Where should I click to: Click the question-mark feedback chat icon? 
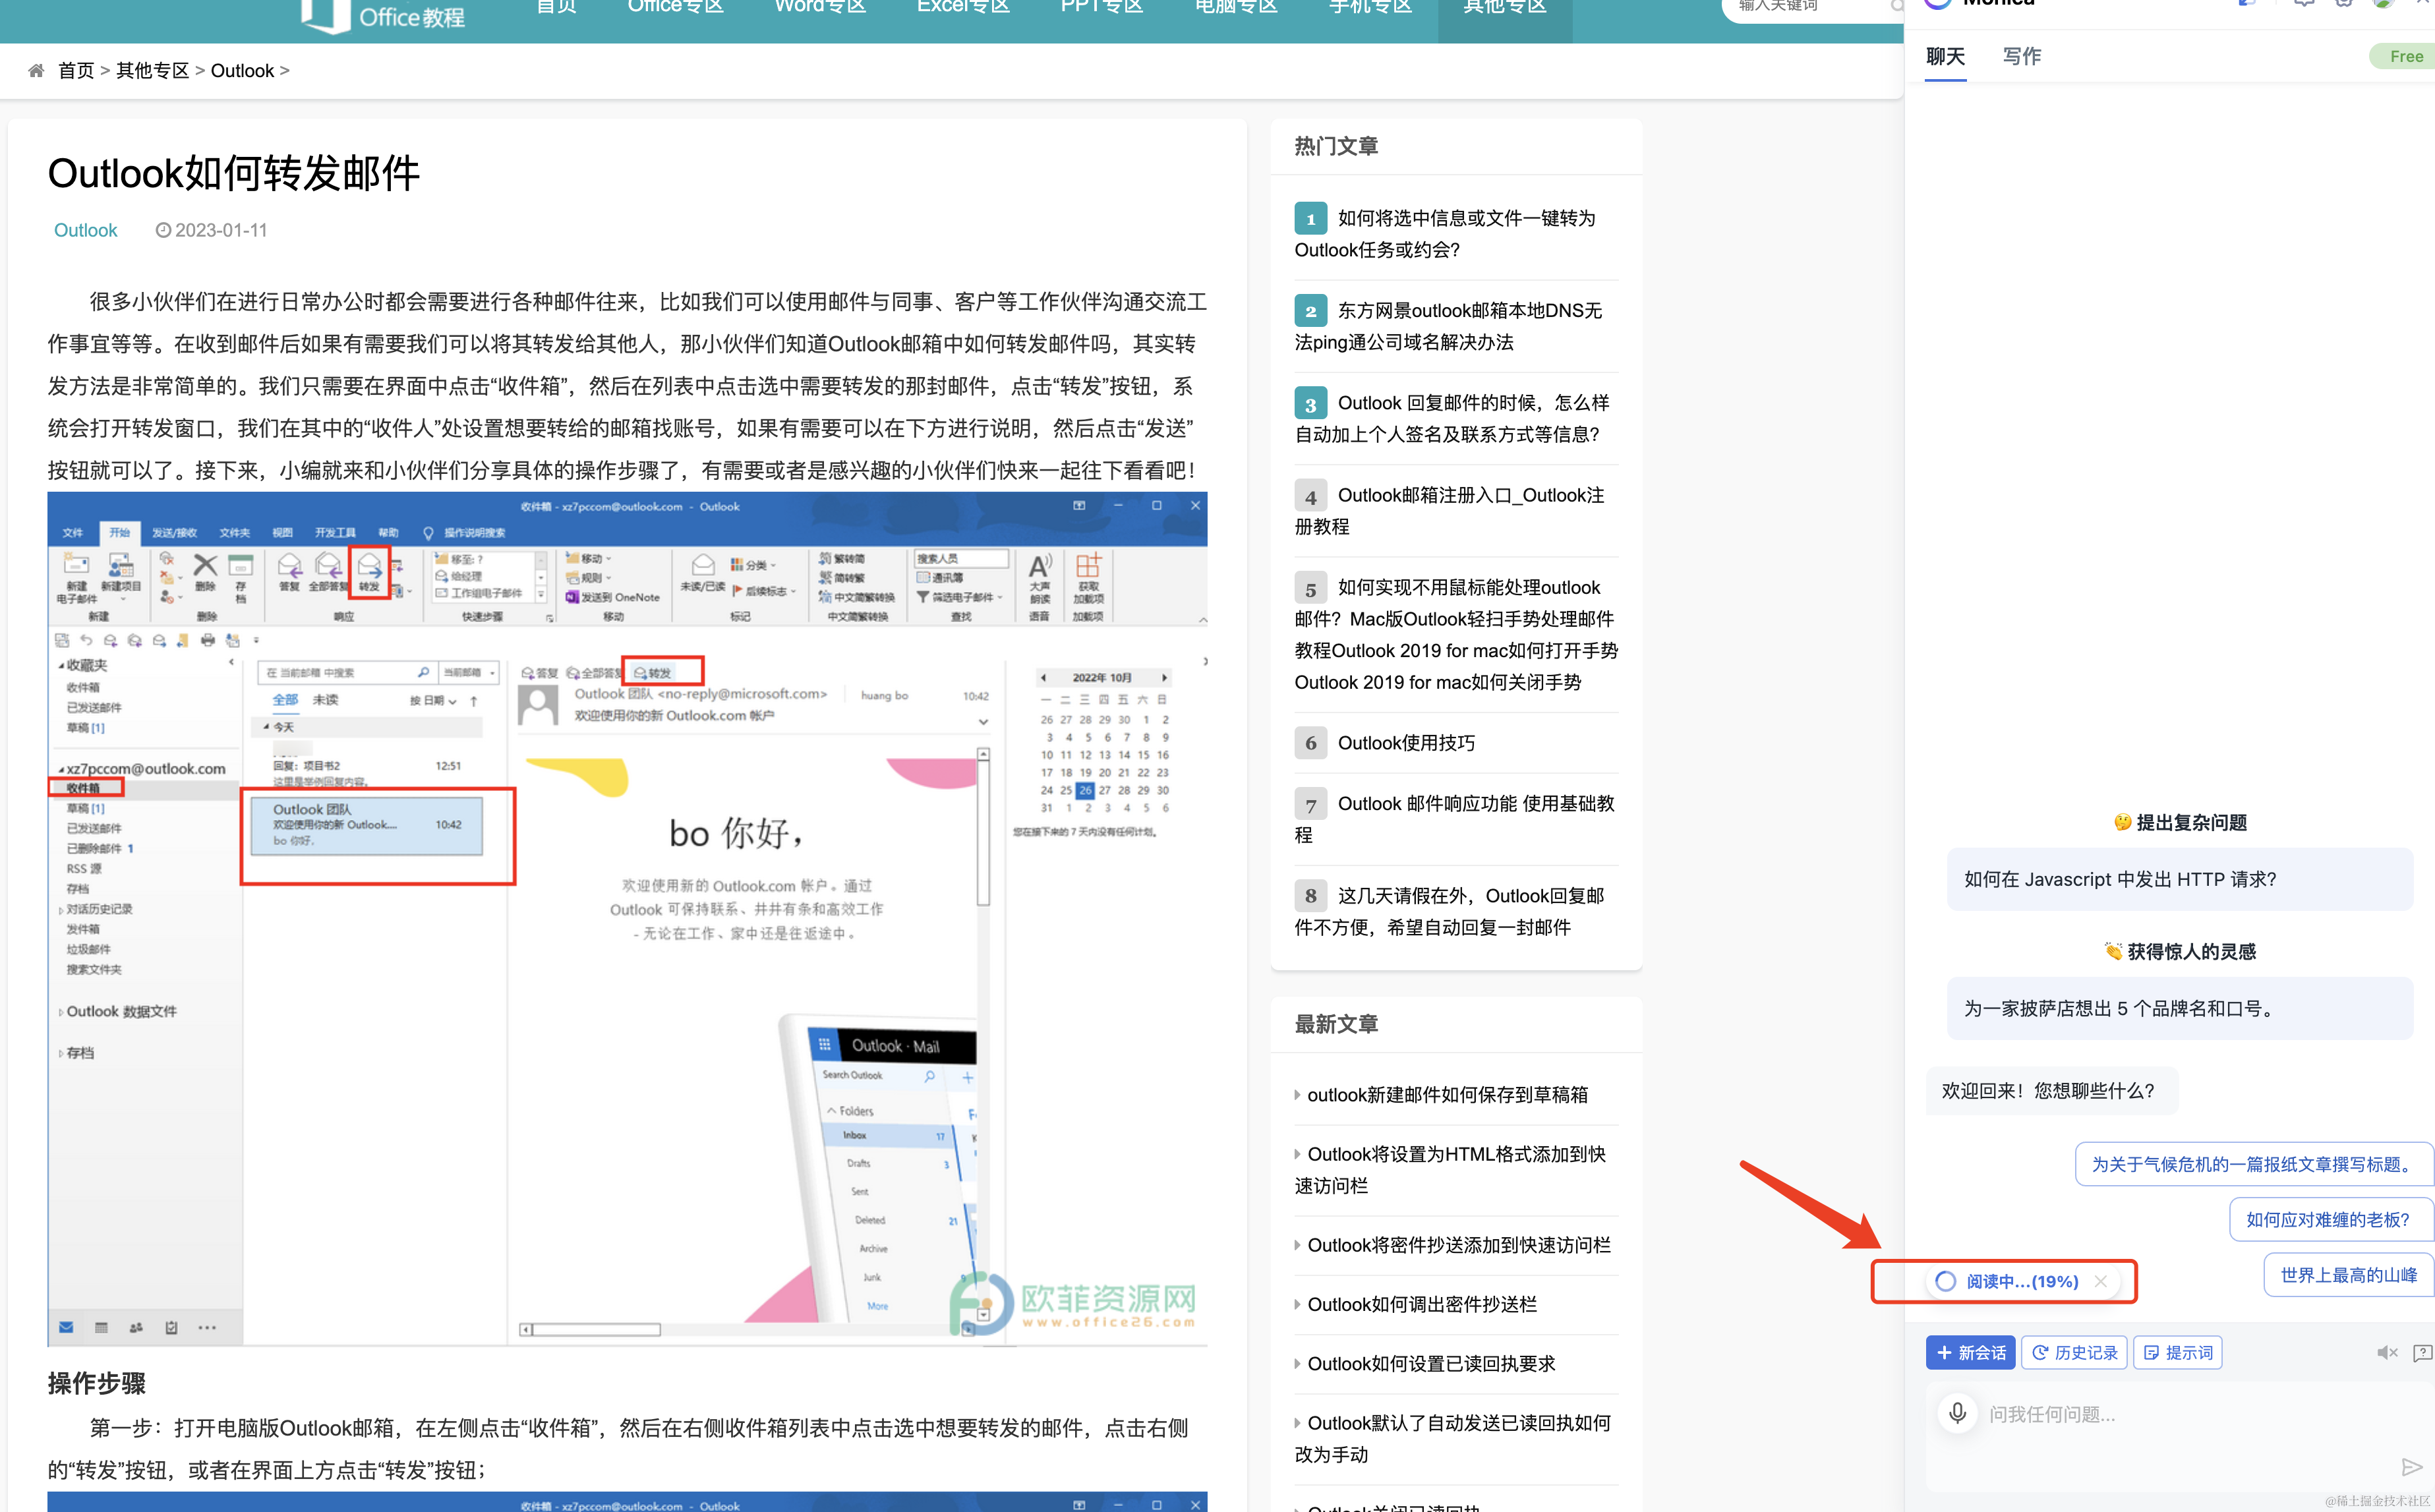2422,1353
